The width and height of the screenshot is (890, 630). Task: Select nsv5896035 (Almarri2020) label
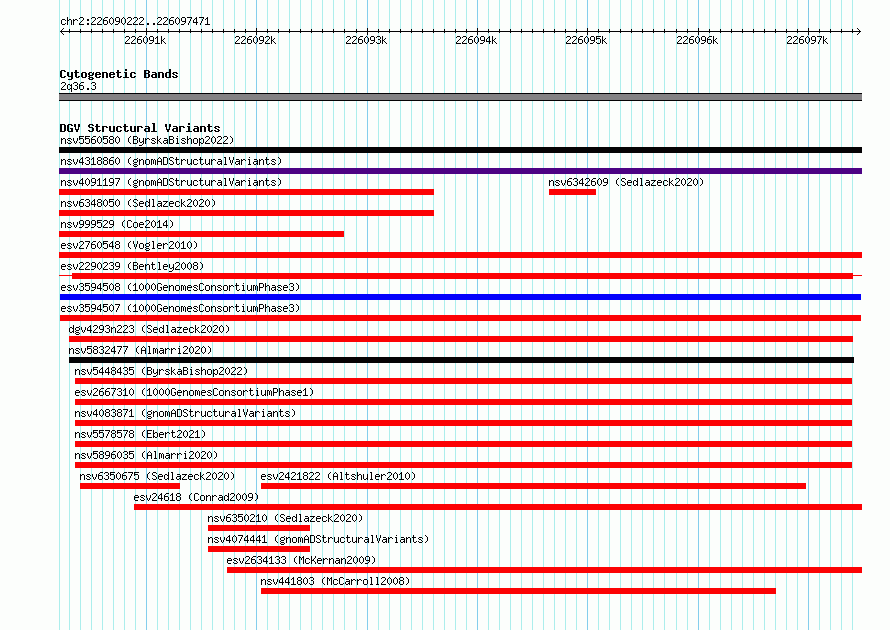point(146,455)
